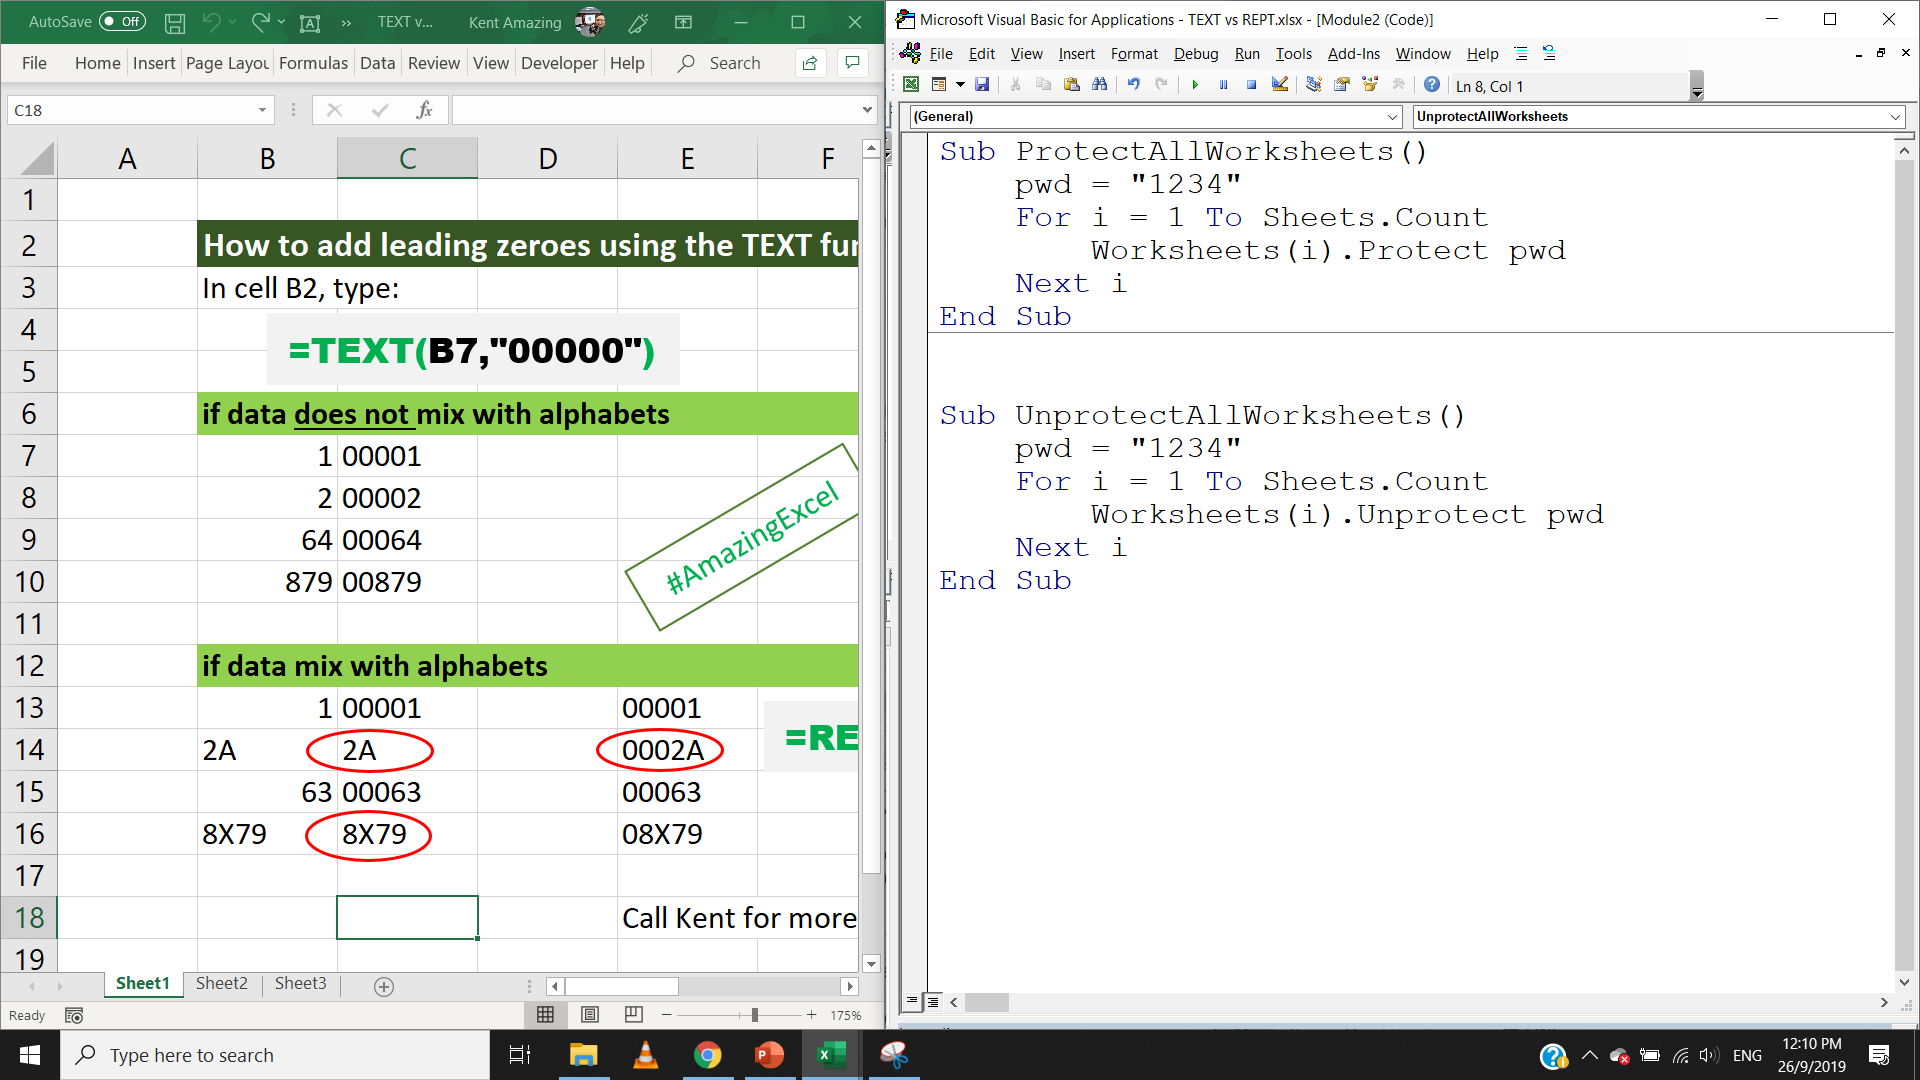Image resolution: width=1920 pixels, height=1080 pixels.
Task: Adjust the Excel zoom slider handle
Action: pos(755,1015)
